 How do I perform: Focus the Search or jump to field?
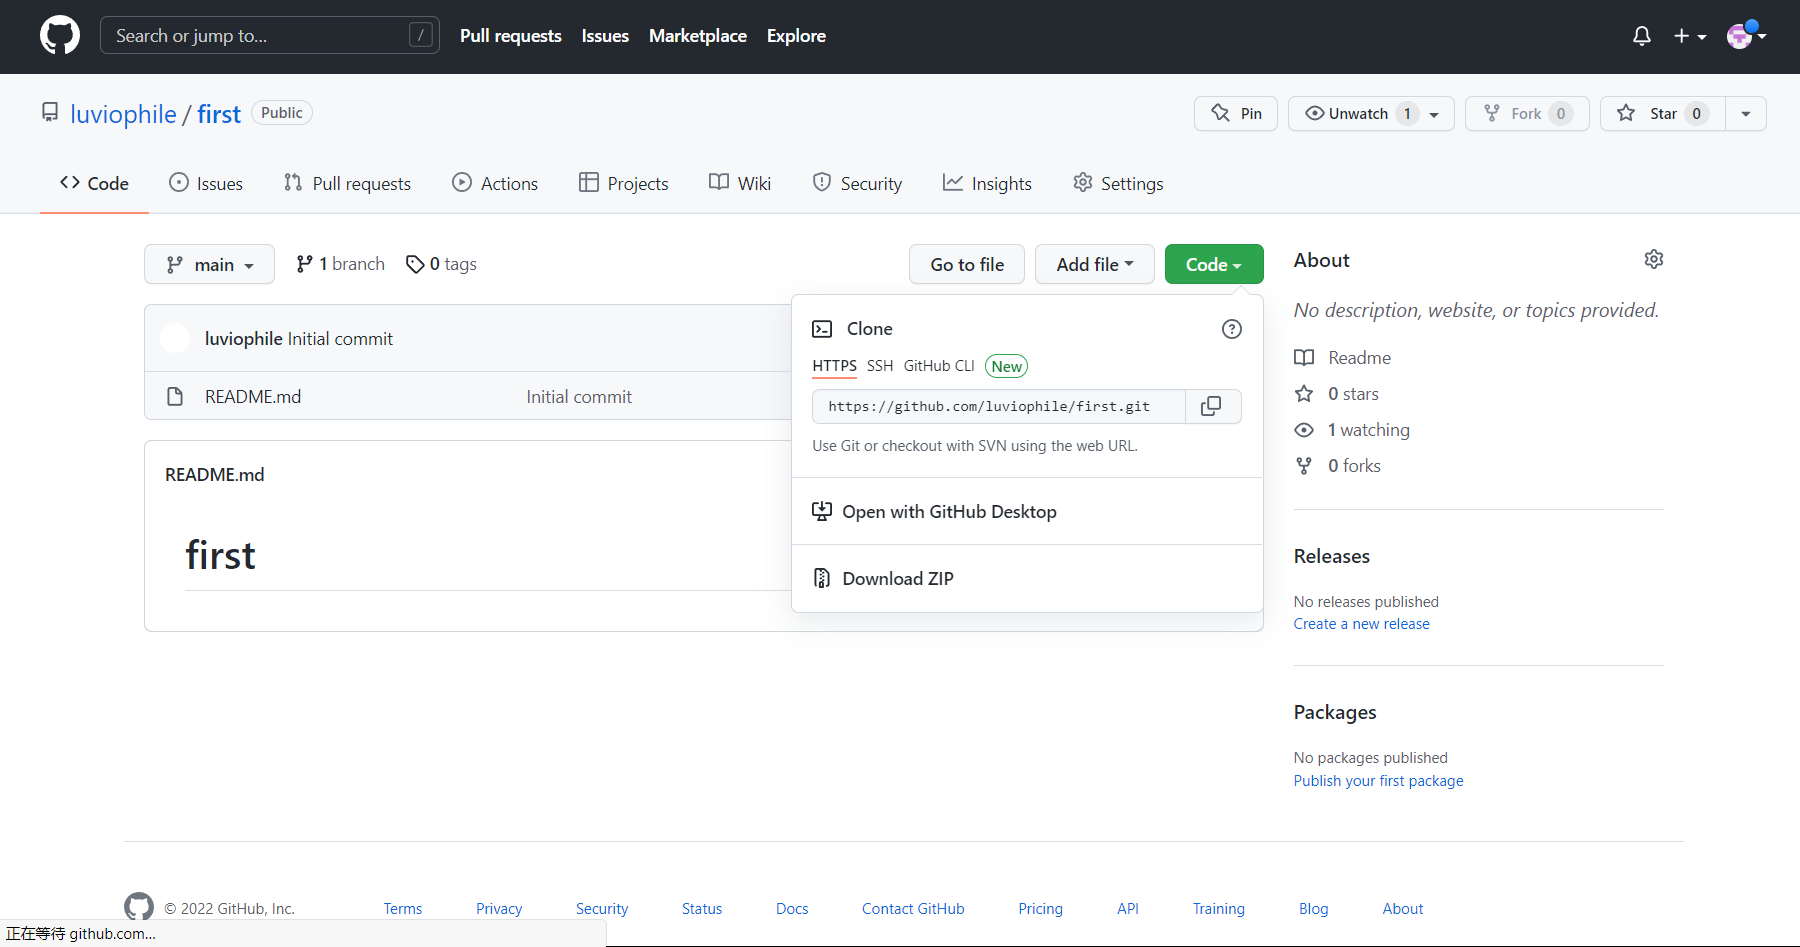click(x=270, y=36)
